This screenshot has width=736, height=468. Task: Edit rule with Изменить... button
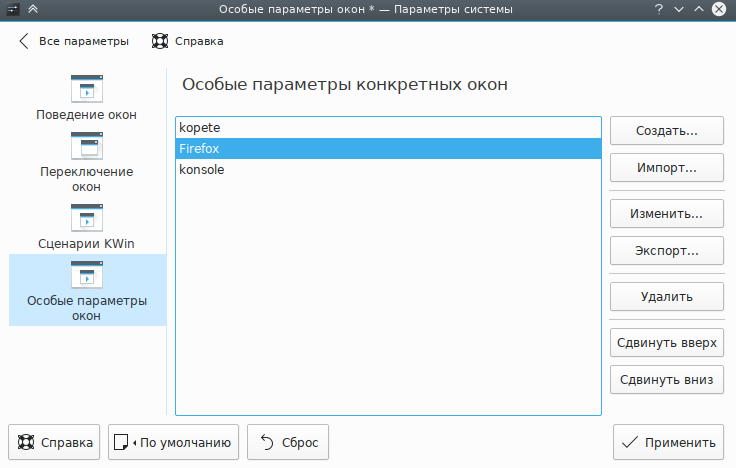pyautogui.click(x=666, y=214)
